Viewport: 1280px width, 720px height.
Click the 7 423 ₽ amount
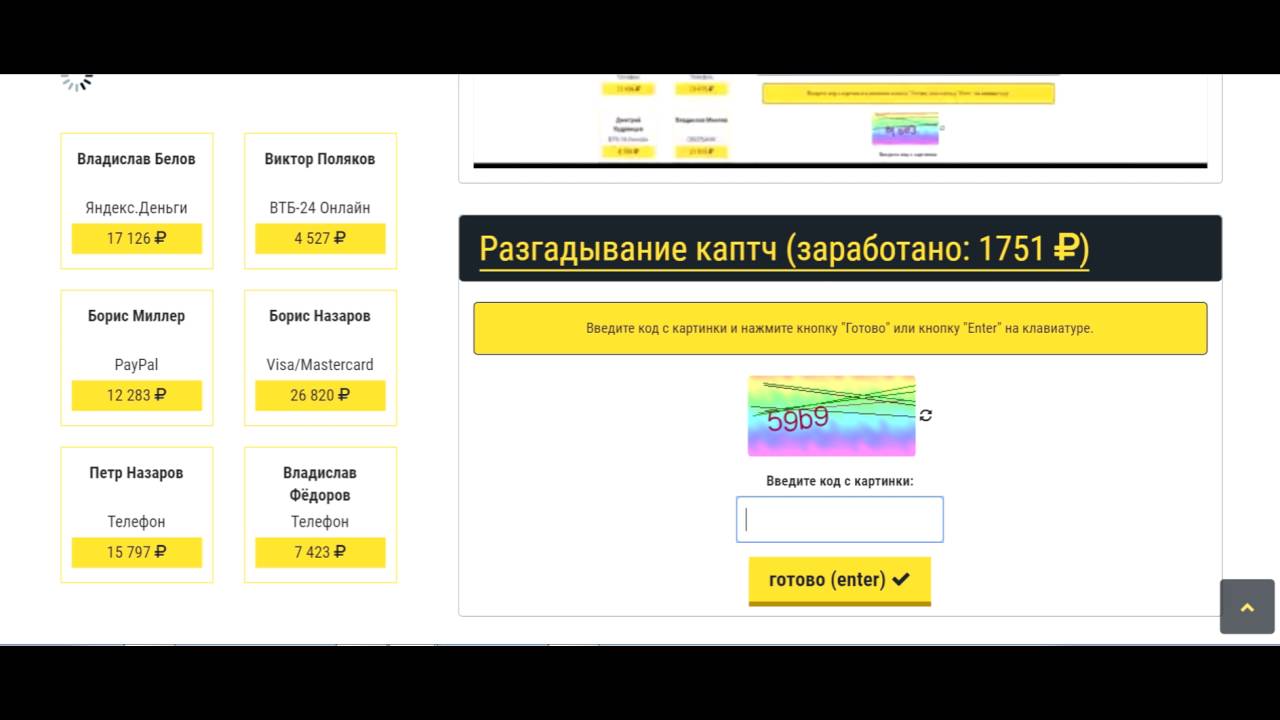coord(320,552)
